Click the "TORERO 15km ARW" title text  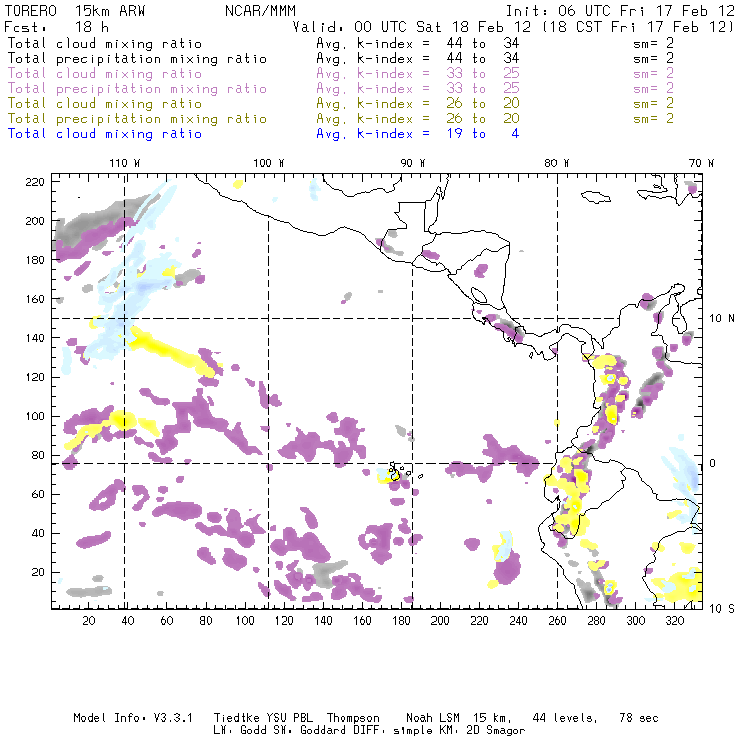(75, 11)
